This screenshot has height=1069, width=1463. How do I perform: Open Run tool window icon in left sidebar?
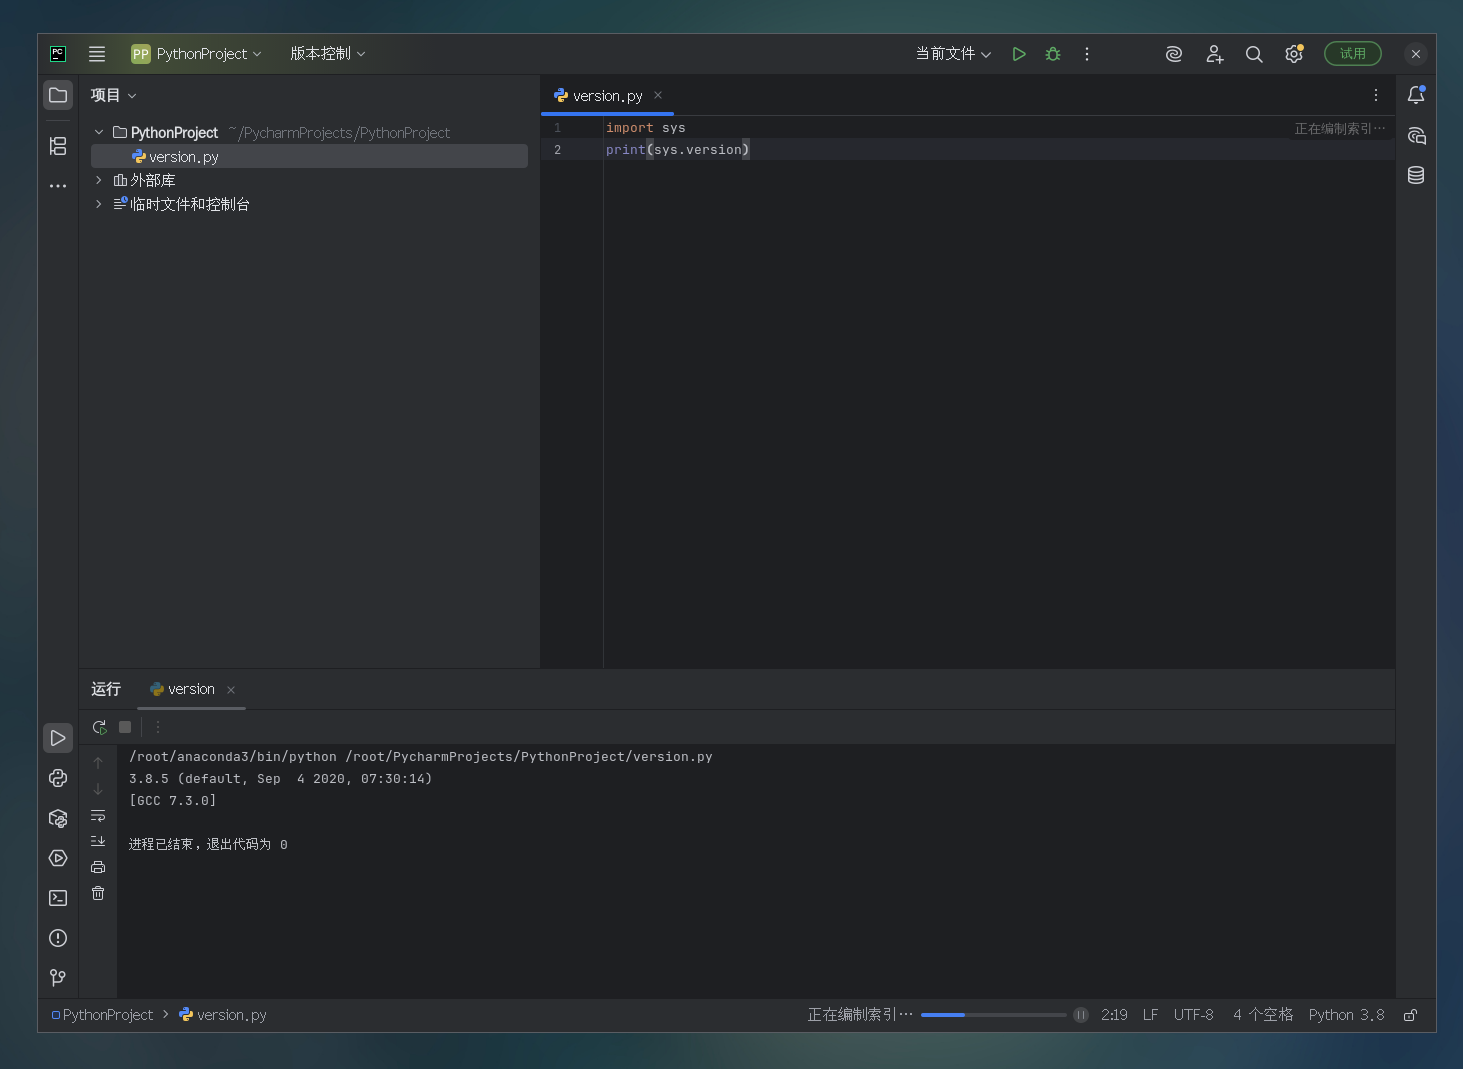(x=58, y=738)
